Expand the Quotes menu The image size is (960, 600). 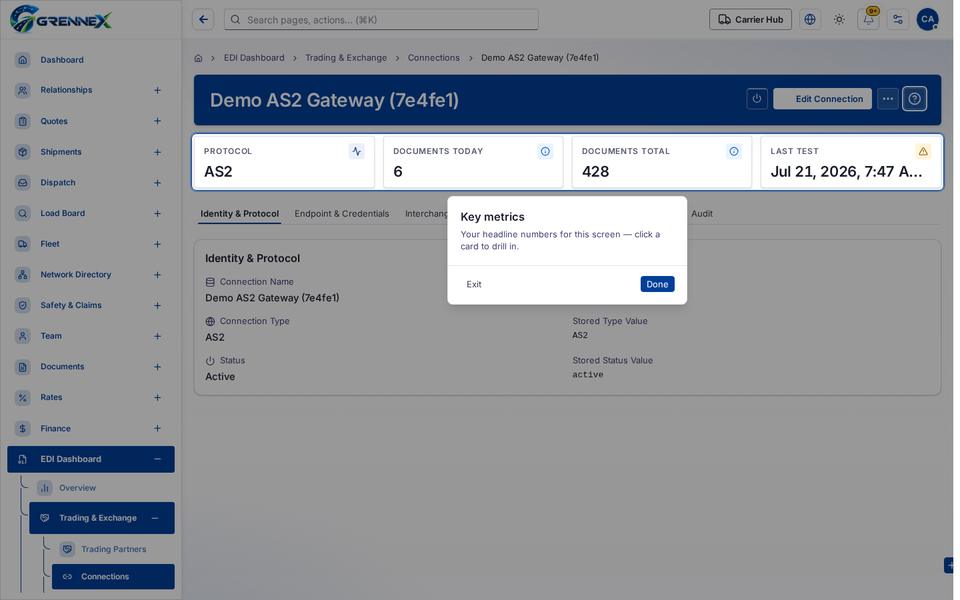click(157, 121)
